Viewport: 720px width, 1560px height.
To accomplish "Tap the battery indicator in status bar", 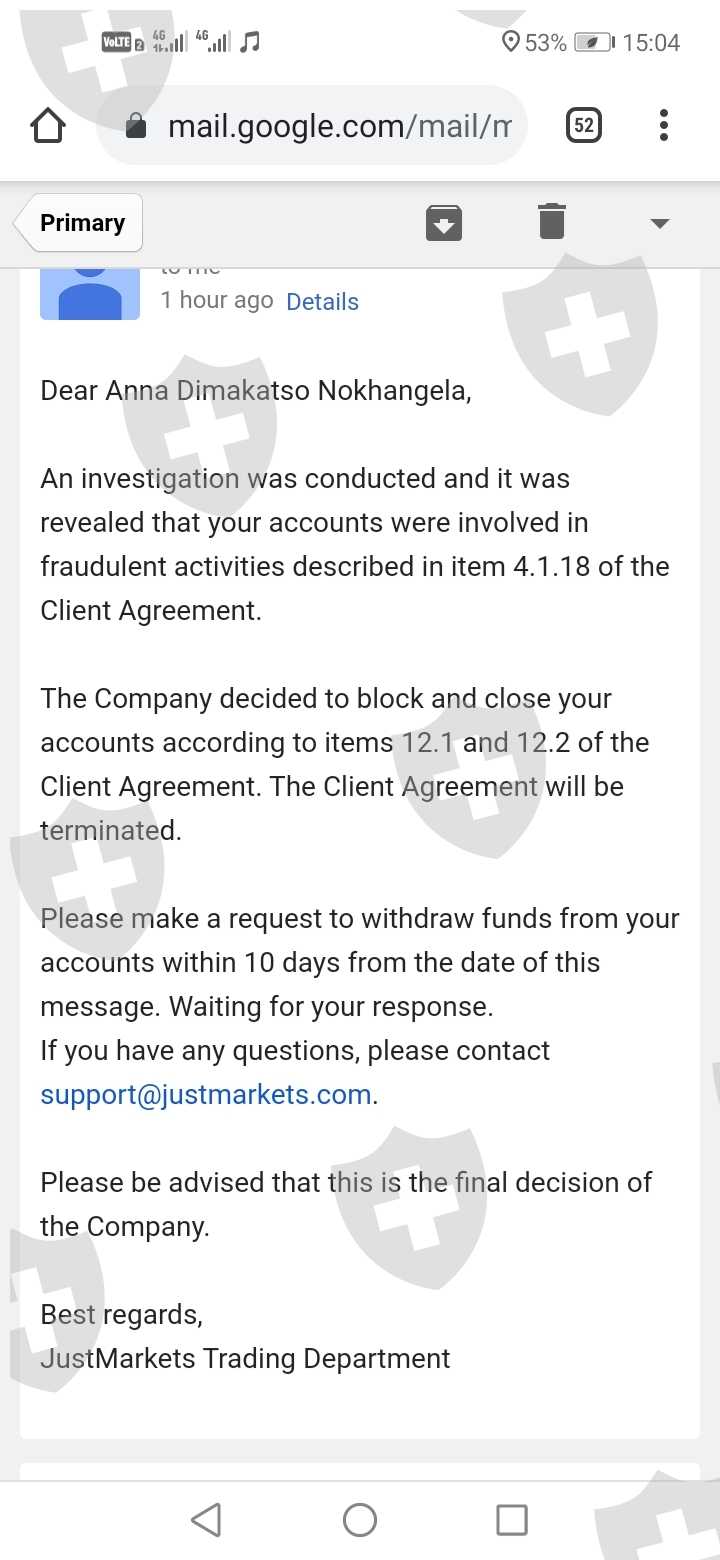I will coord(593,43).
